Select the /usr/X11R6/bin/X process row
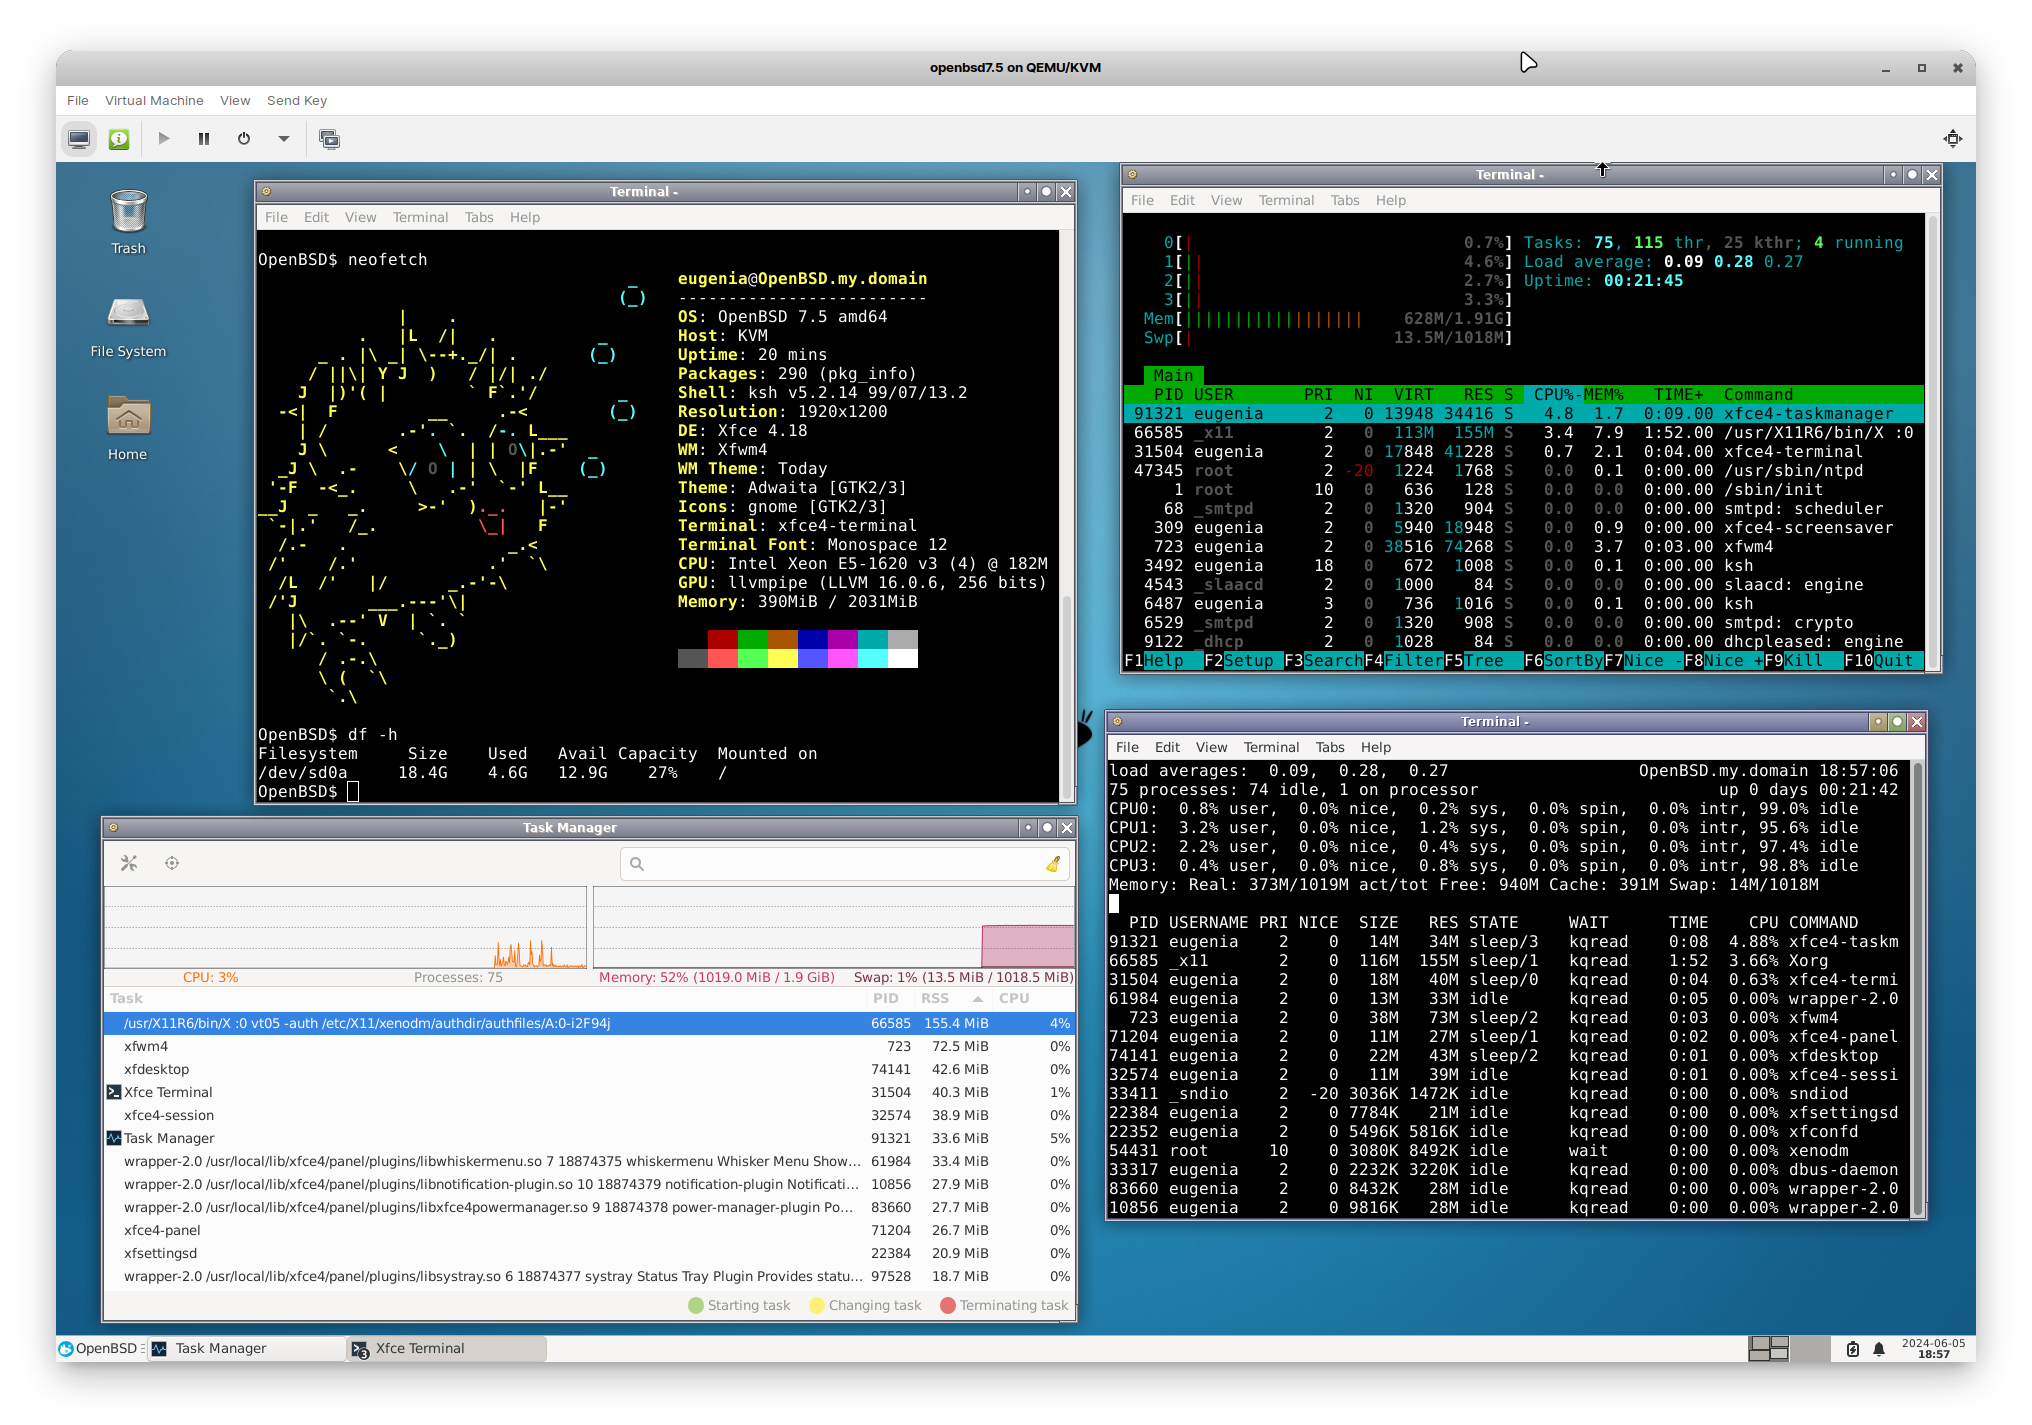The image size is (2032, 1425). (589, 1023)
